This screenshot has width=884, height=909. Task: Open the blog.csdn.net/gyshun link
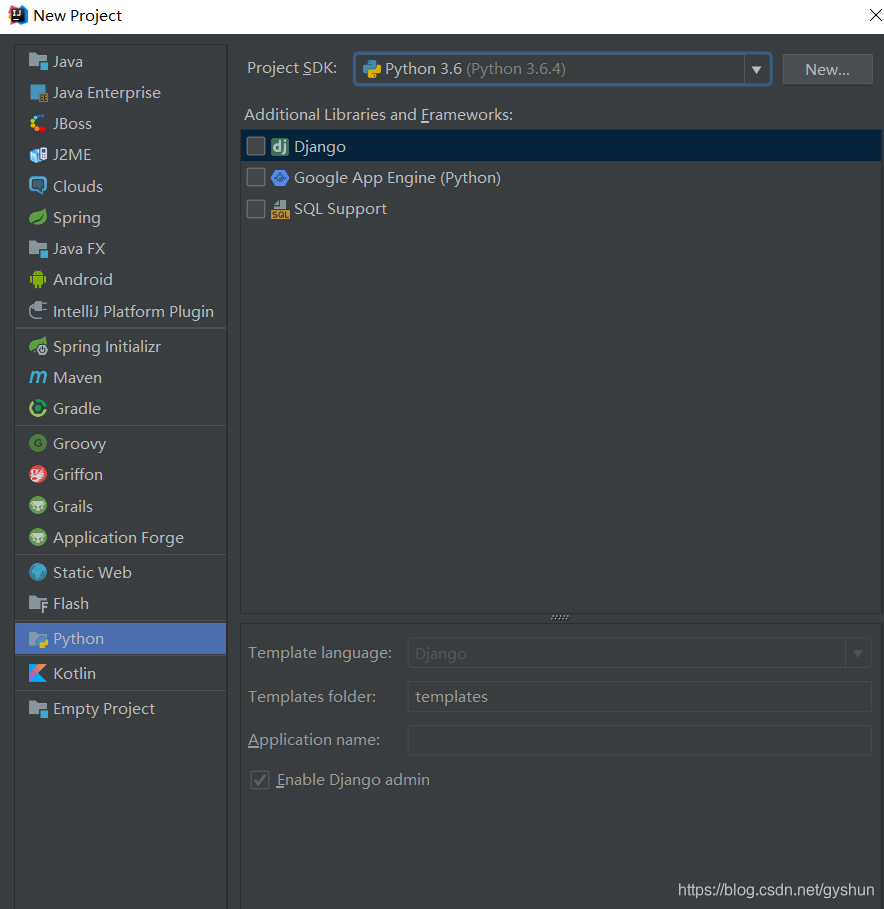coord(775,889)
